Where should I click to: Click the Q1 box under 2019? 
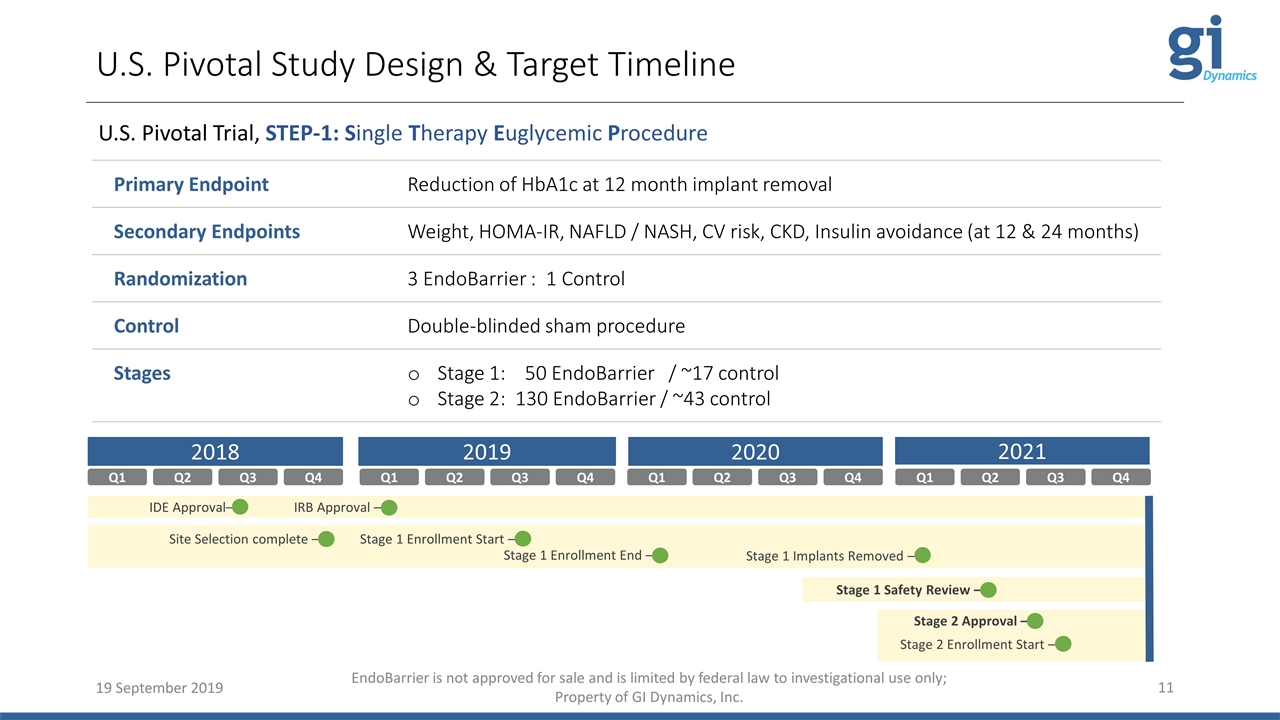click(389, 478)
